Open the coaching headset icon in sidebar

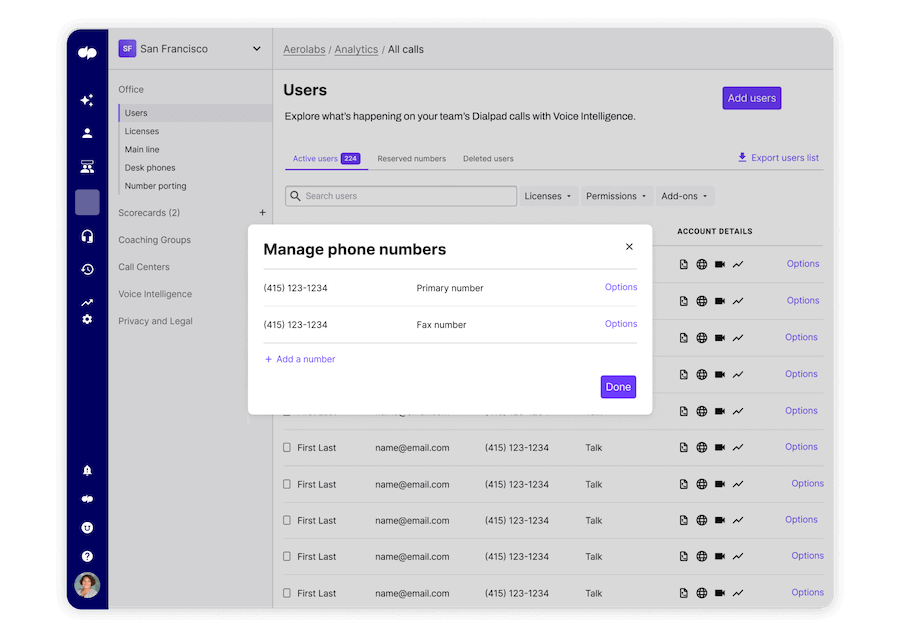point(87,236)
